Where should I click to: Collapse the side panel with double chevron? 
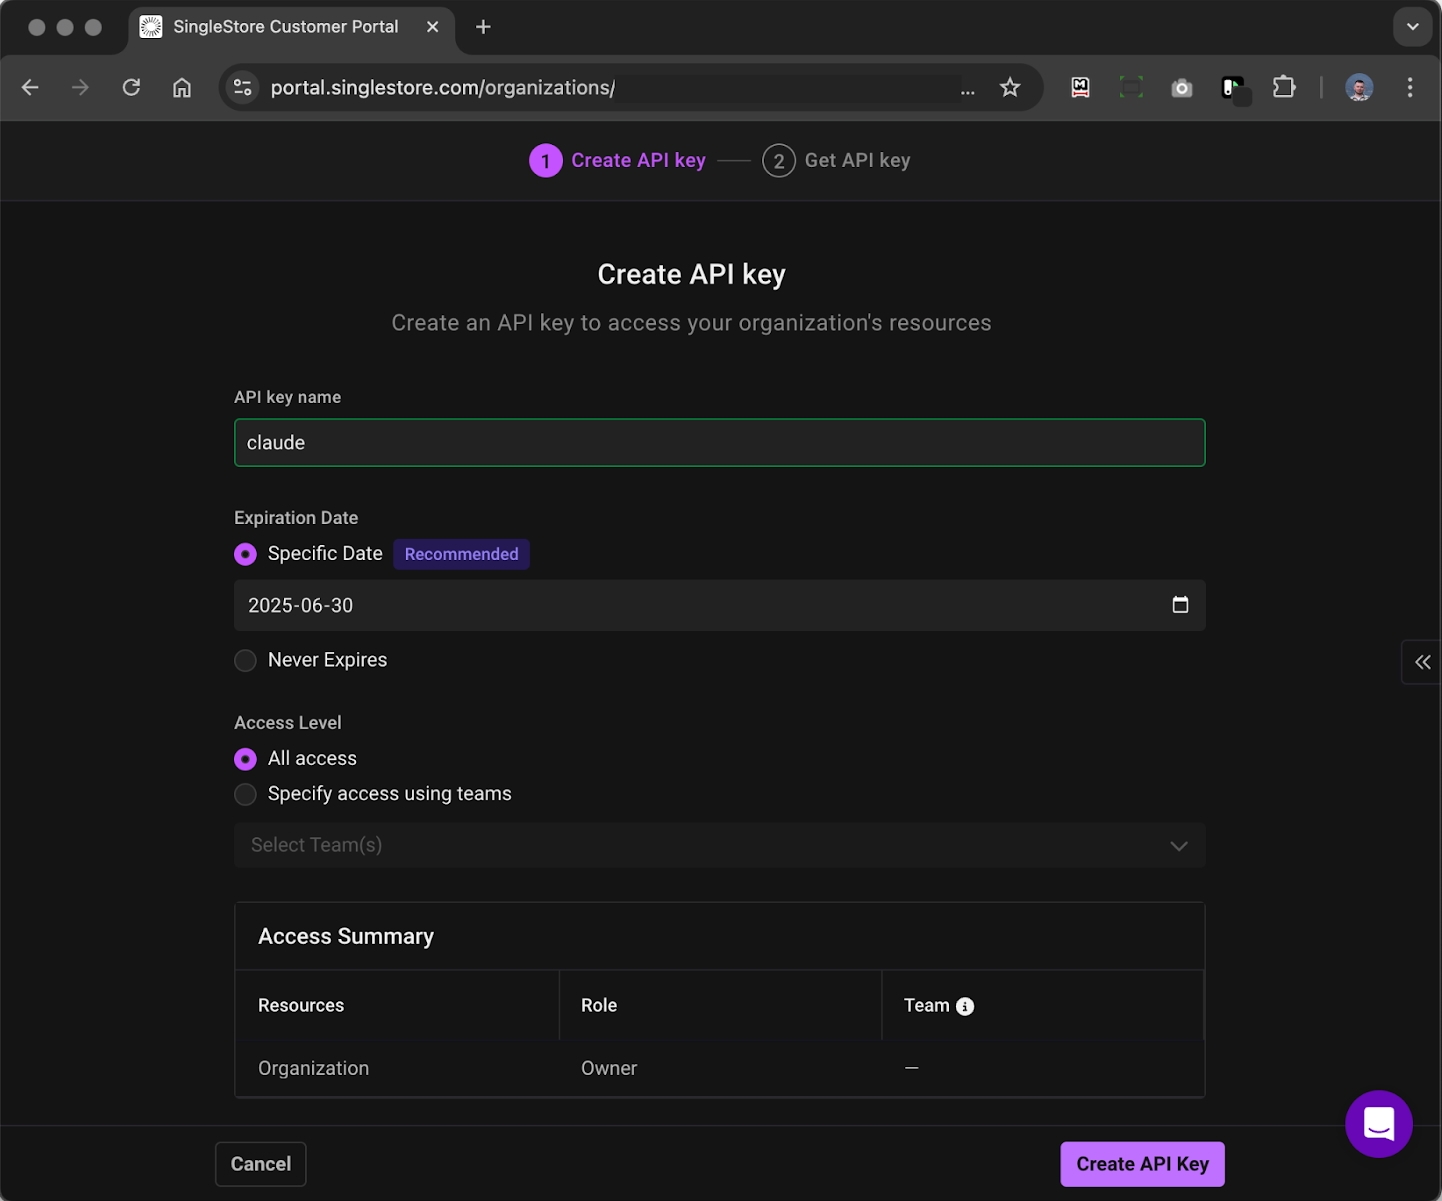1422,661
